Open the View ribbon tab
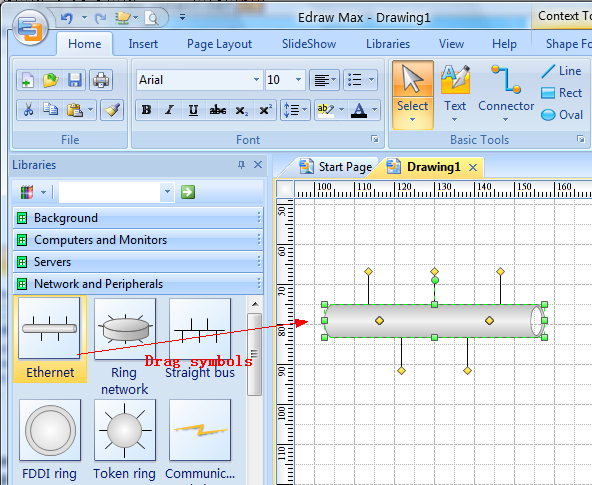 451,44
